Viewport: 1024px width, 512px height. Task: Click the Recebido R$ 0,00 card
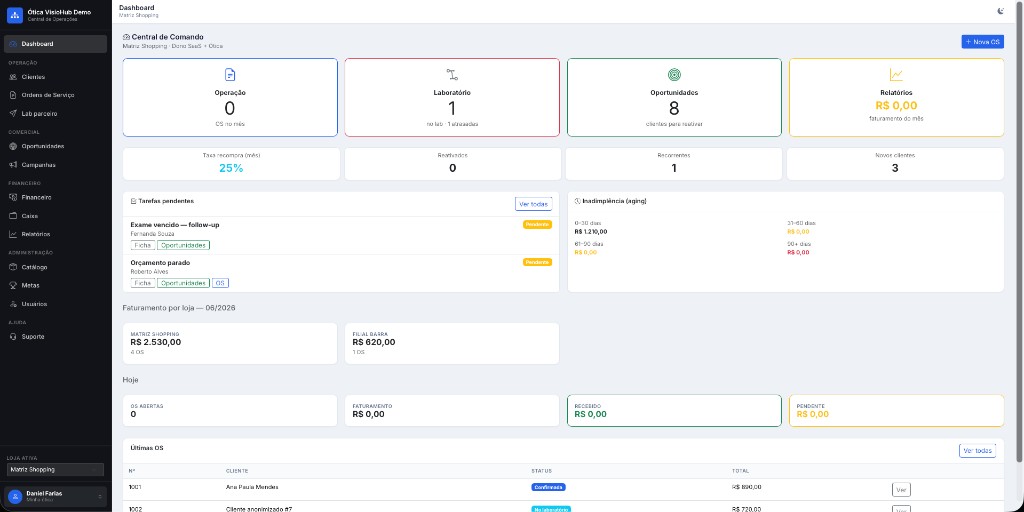point(674,411)
